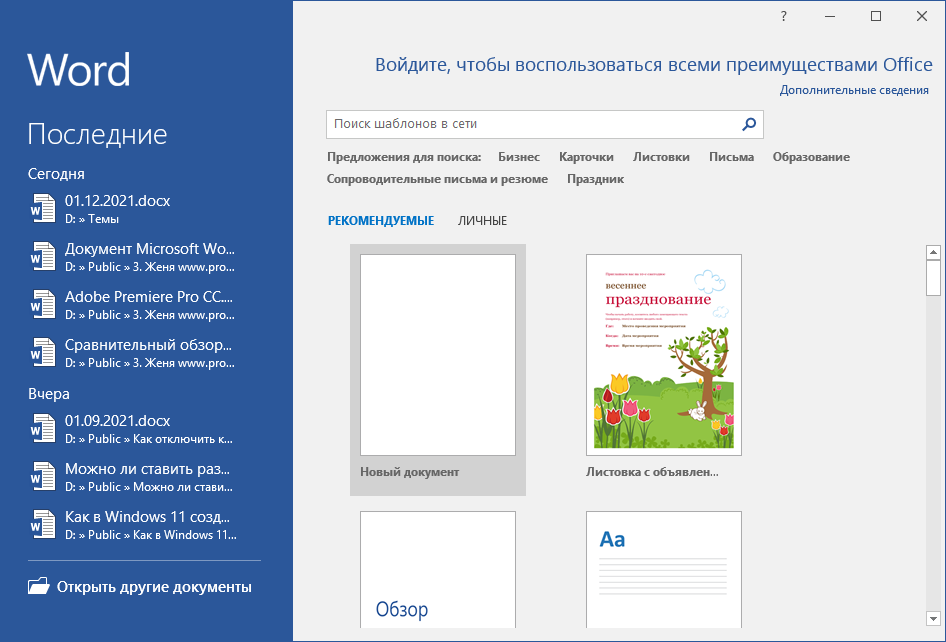The image size is (946, 642).
Task: Switch to the РЕКОМЕНДУЕМЫЕ tab
Action: pos(381,221)
